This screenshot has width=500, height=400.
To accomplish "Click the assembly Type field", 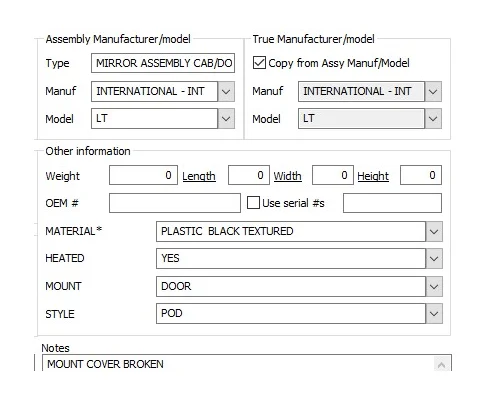I will tap(163, 63).
